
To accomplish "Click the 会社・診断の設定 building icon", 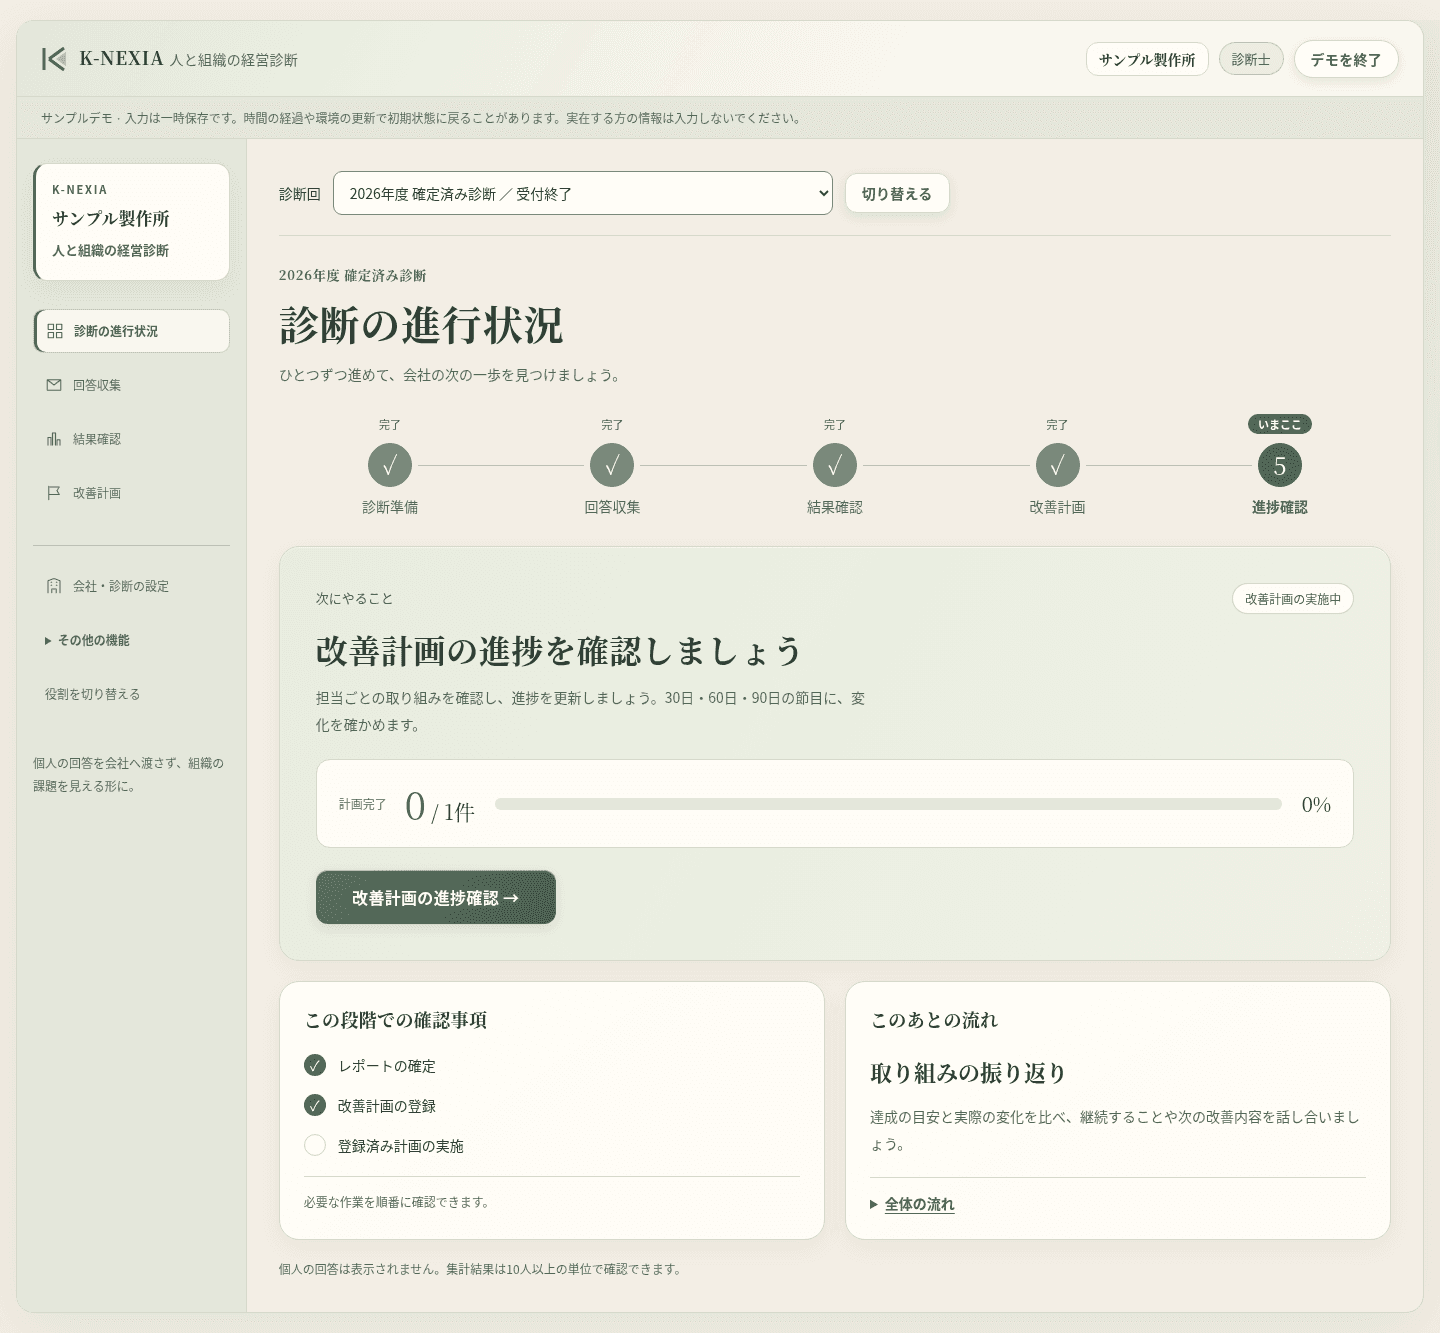I will pyautogui.click(x=54, y=586).
